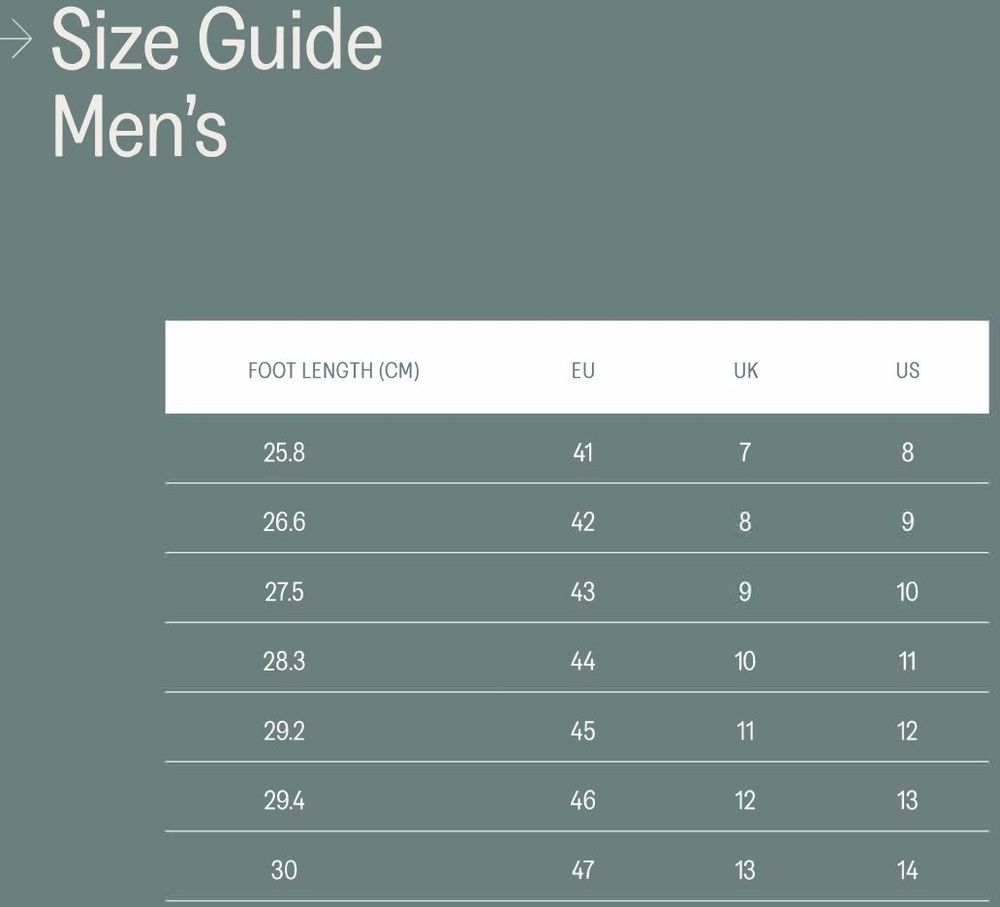The width and height of the screenshot is (1000, 907).
Task: Choose EU size 42 in the table
Action: click(x=583, y=522)
